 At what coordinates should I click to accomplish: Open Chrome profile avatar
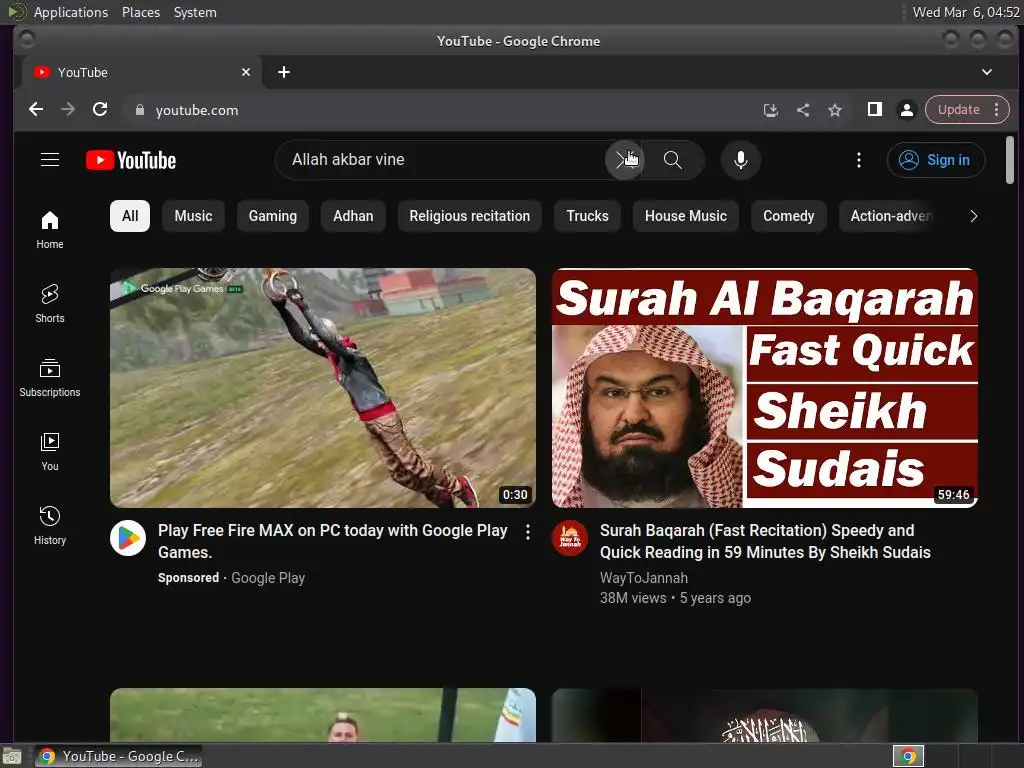click(x=906, y=110)
